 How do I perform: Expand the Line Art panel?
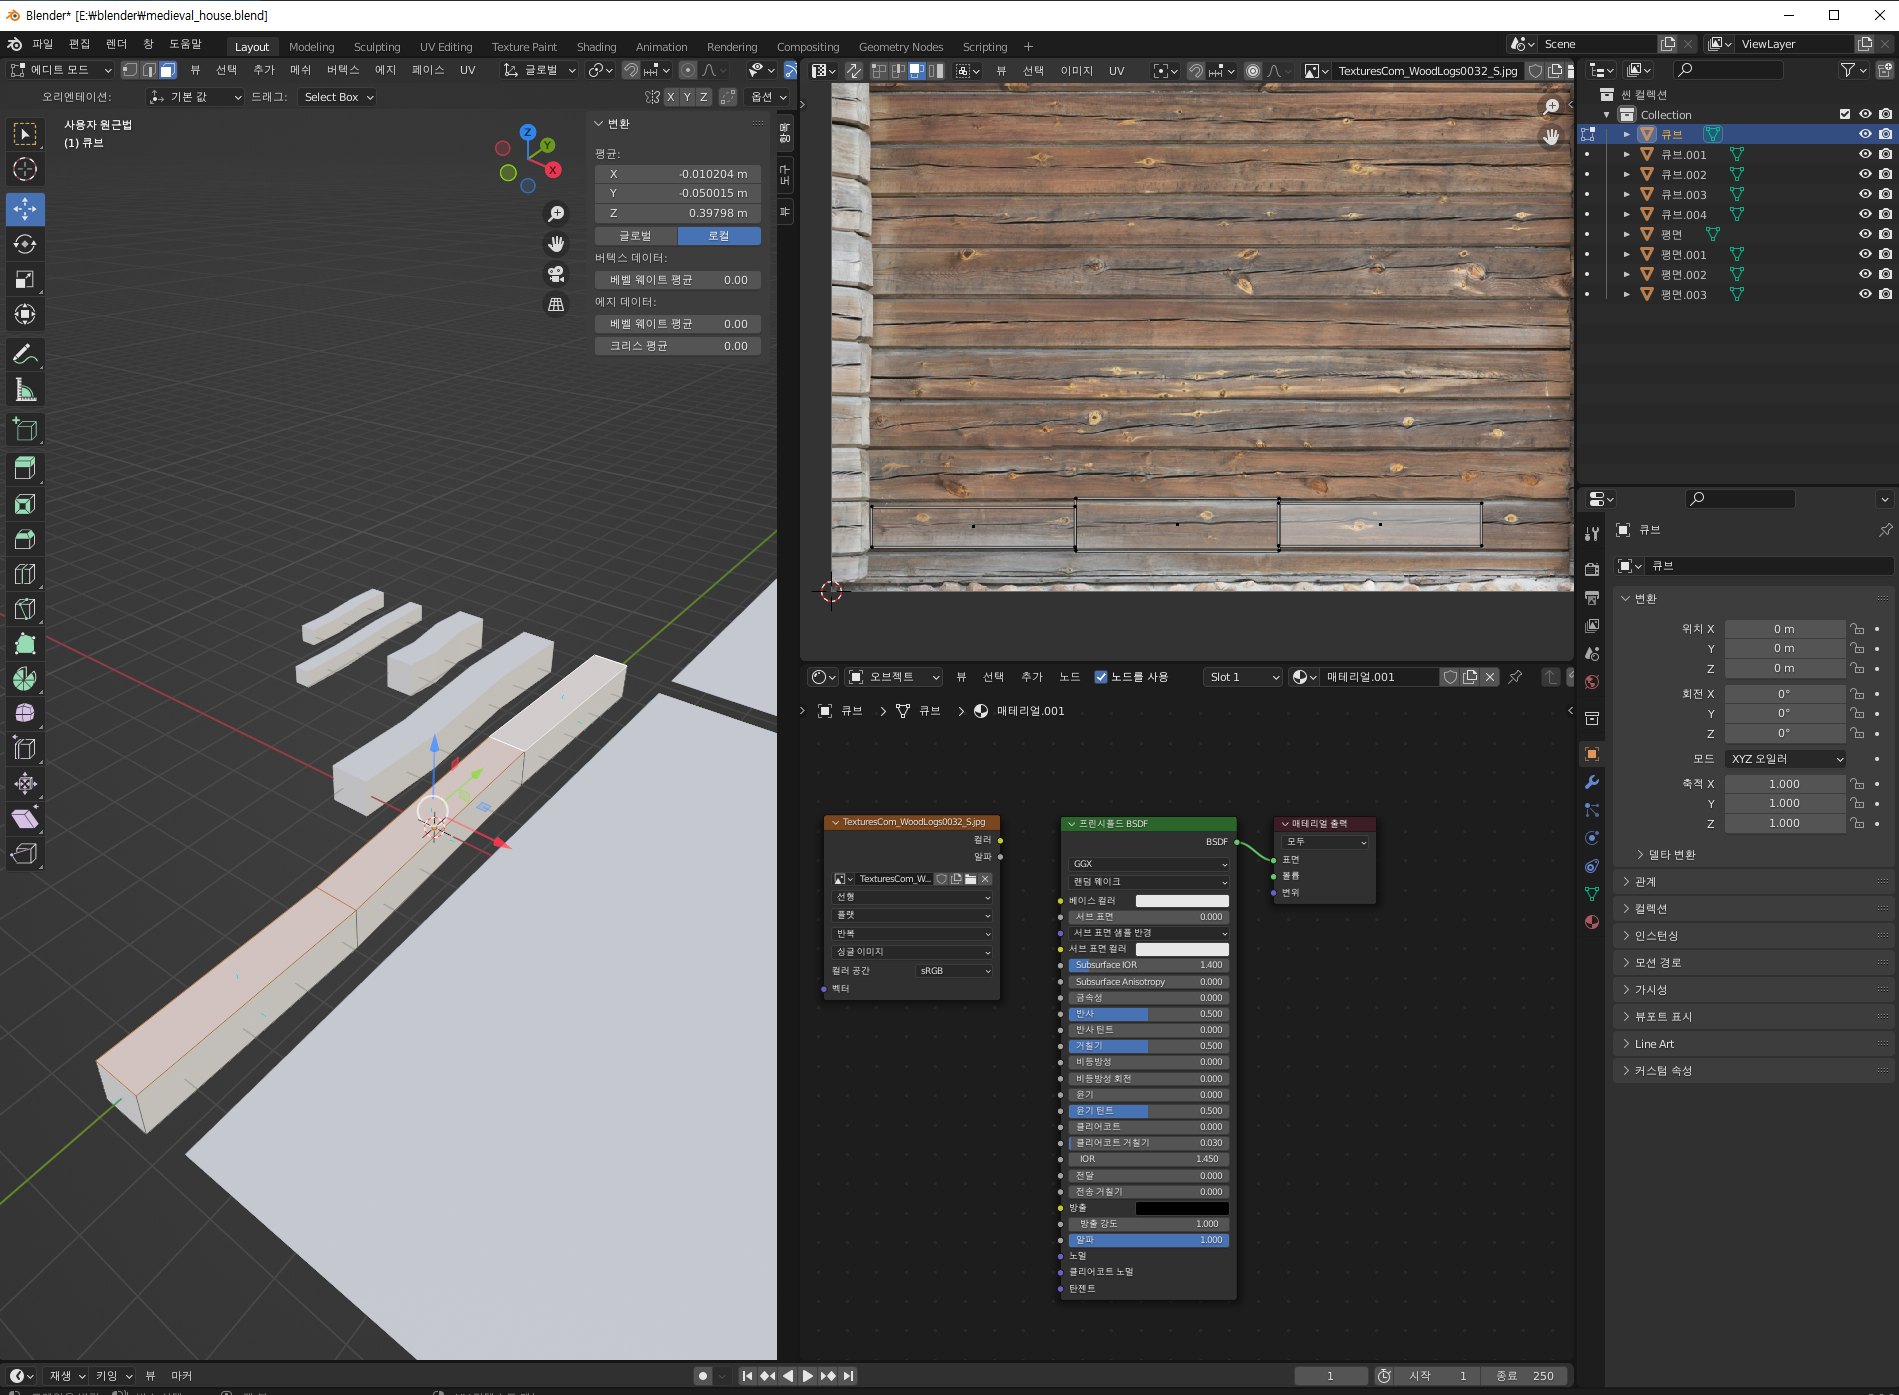(1654, 1044)
